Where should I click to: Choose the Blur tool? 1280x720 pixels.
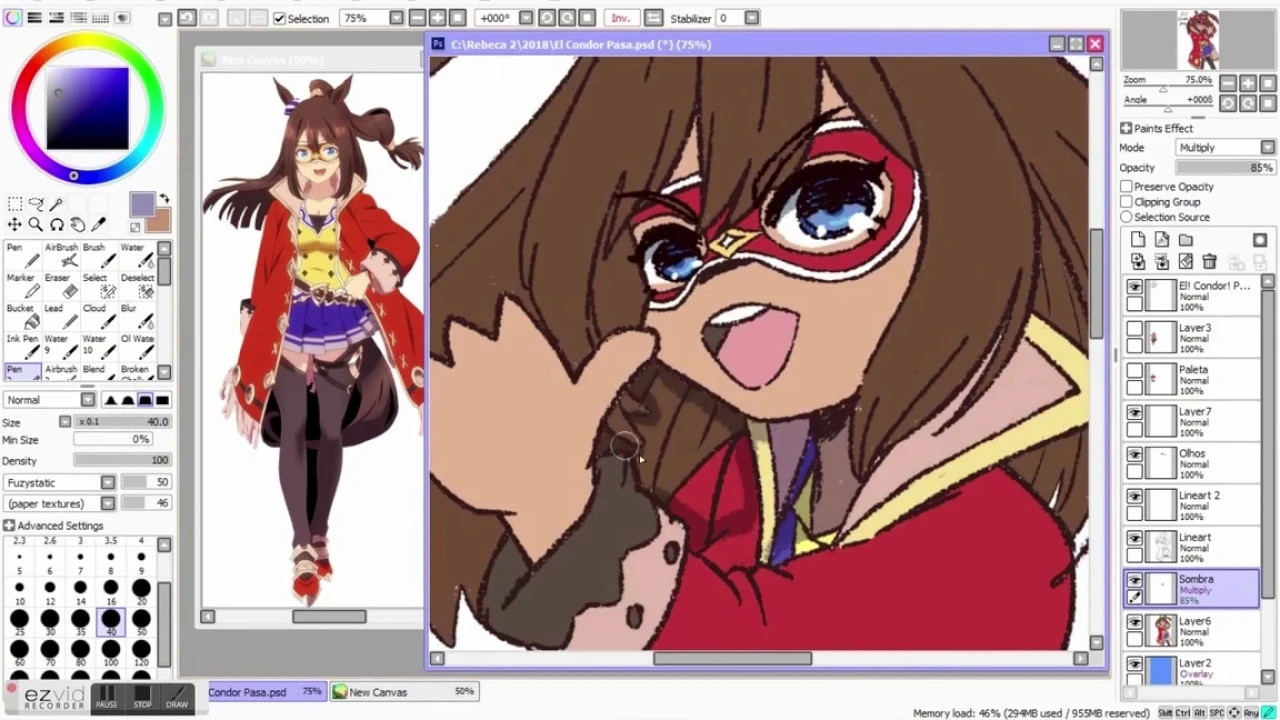[x=136, y=316]
